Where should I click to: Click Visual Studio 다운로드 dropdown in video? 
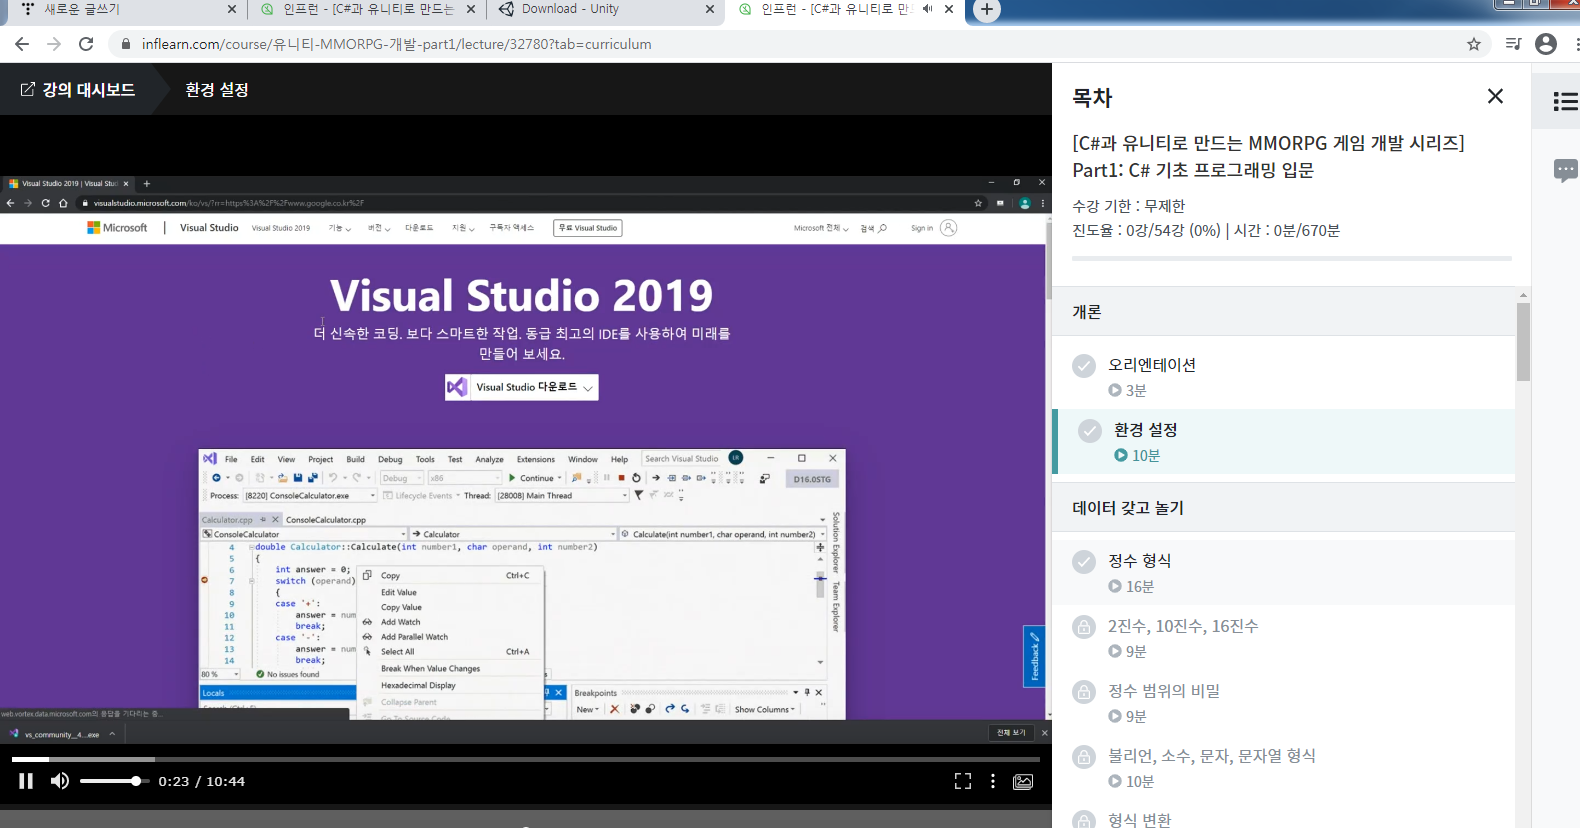click(522, 387)
